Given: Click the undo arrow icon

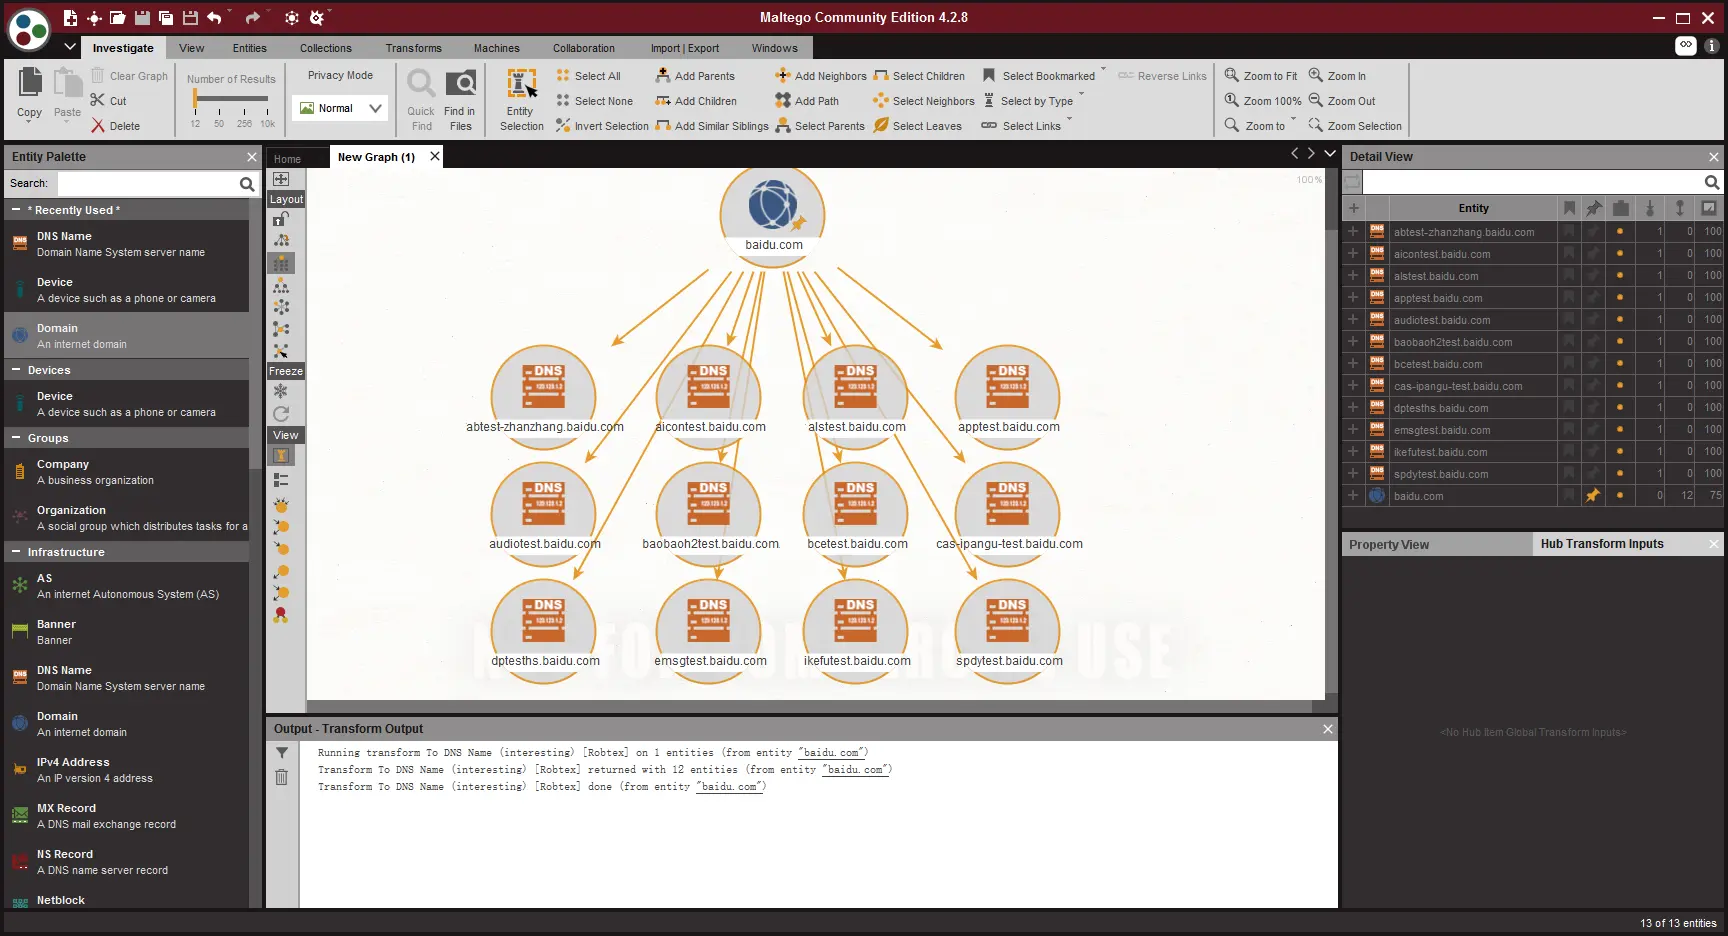Looking at the screenshot, I should tap(214, 18).
